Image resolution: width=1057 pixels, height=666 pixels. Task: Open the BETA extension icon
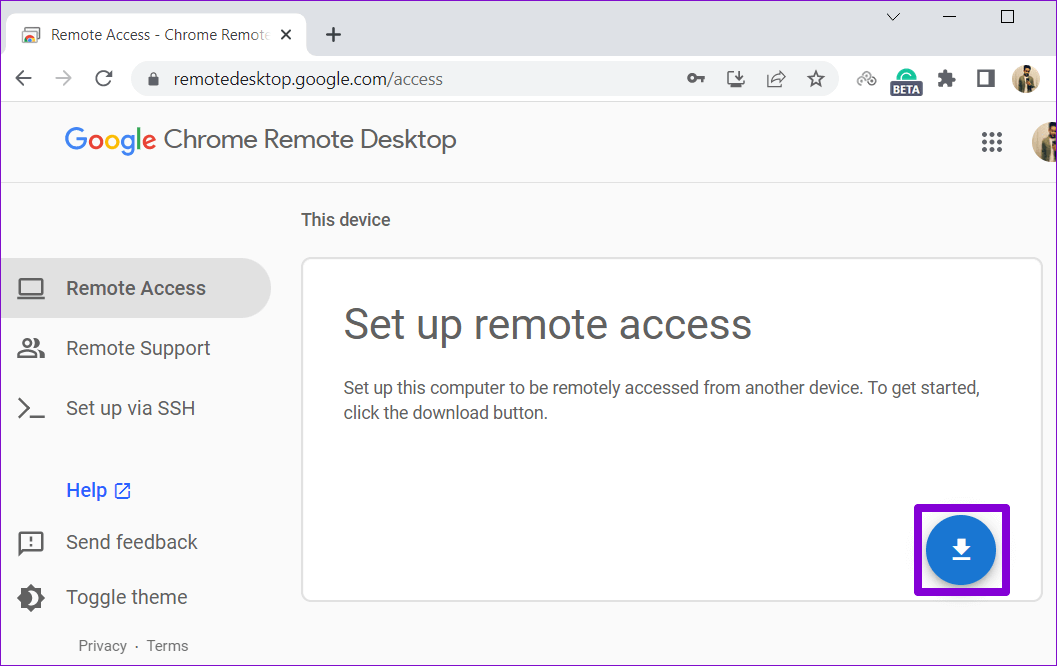click(906, 80)
